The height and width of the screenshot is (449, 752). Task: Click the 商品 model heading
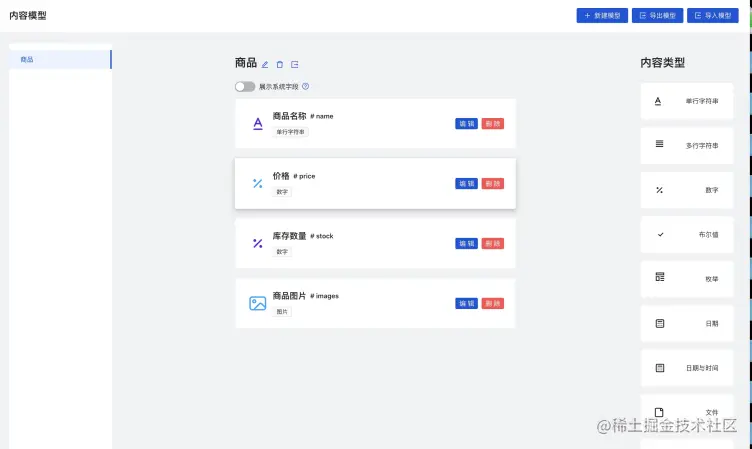click(246, 63)
